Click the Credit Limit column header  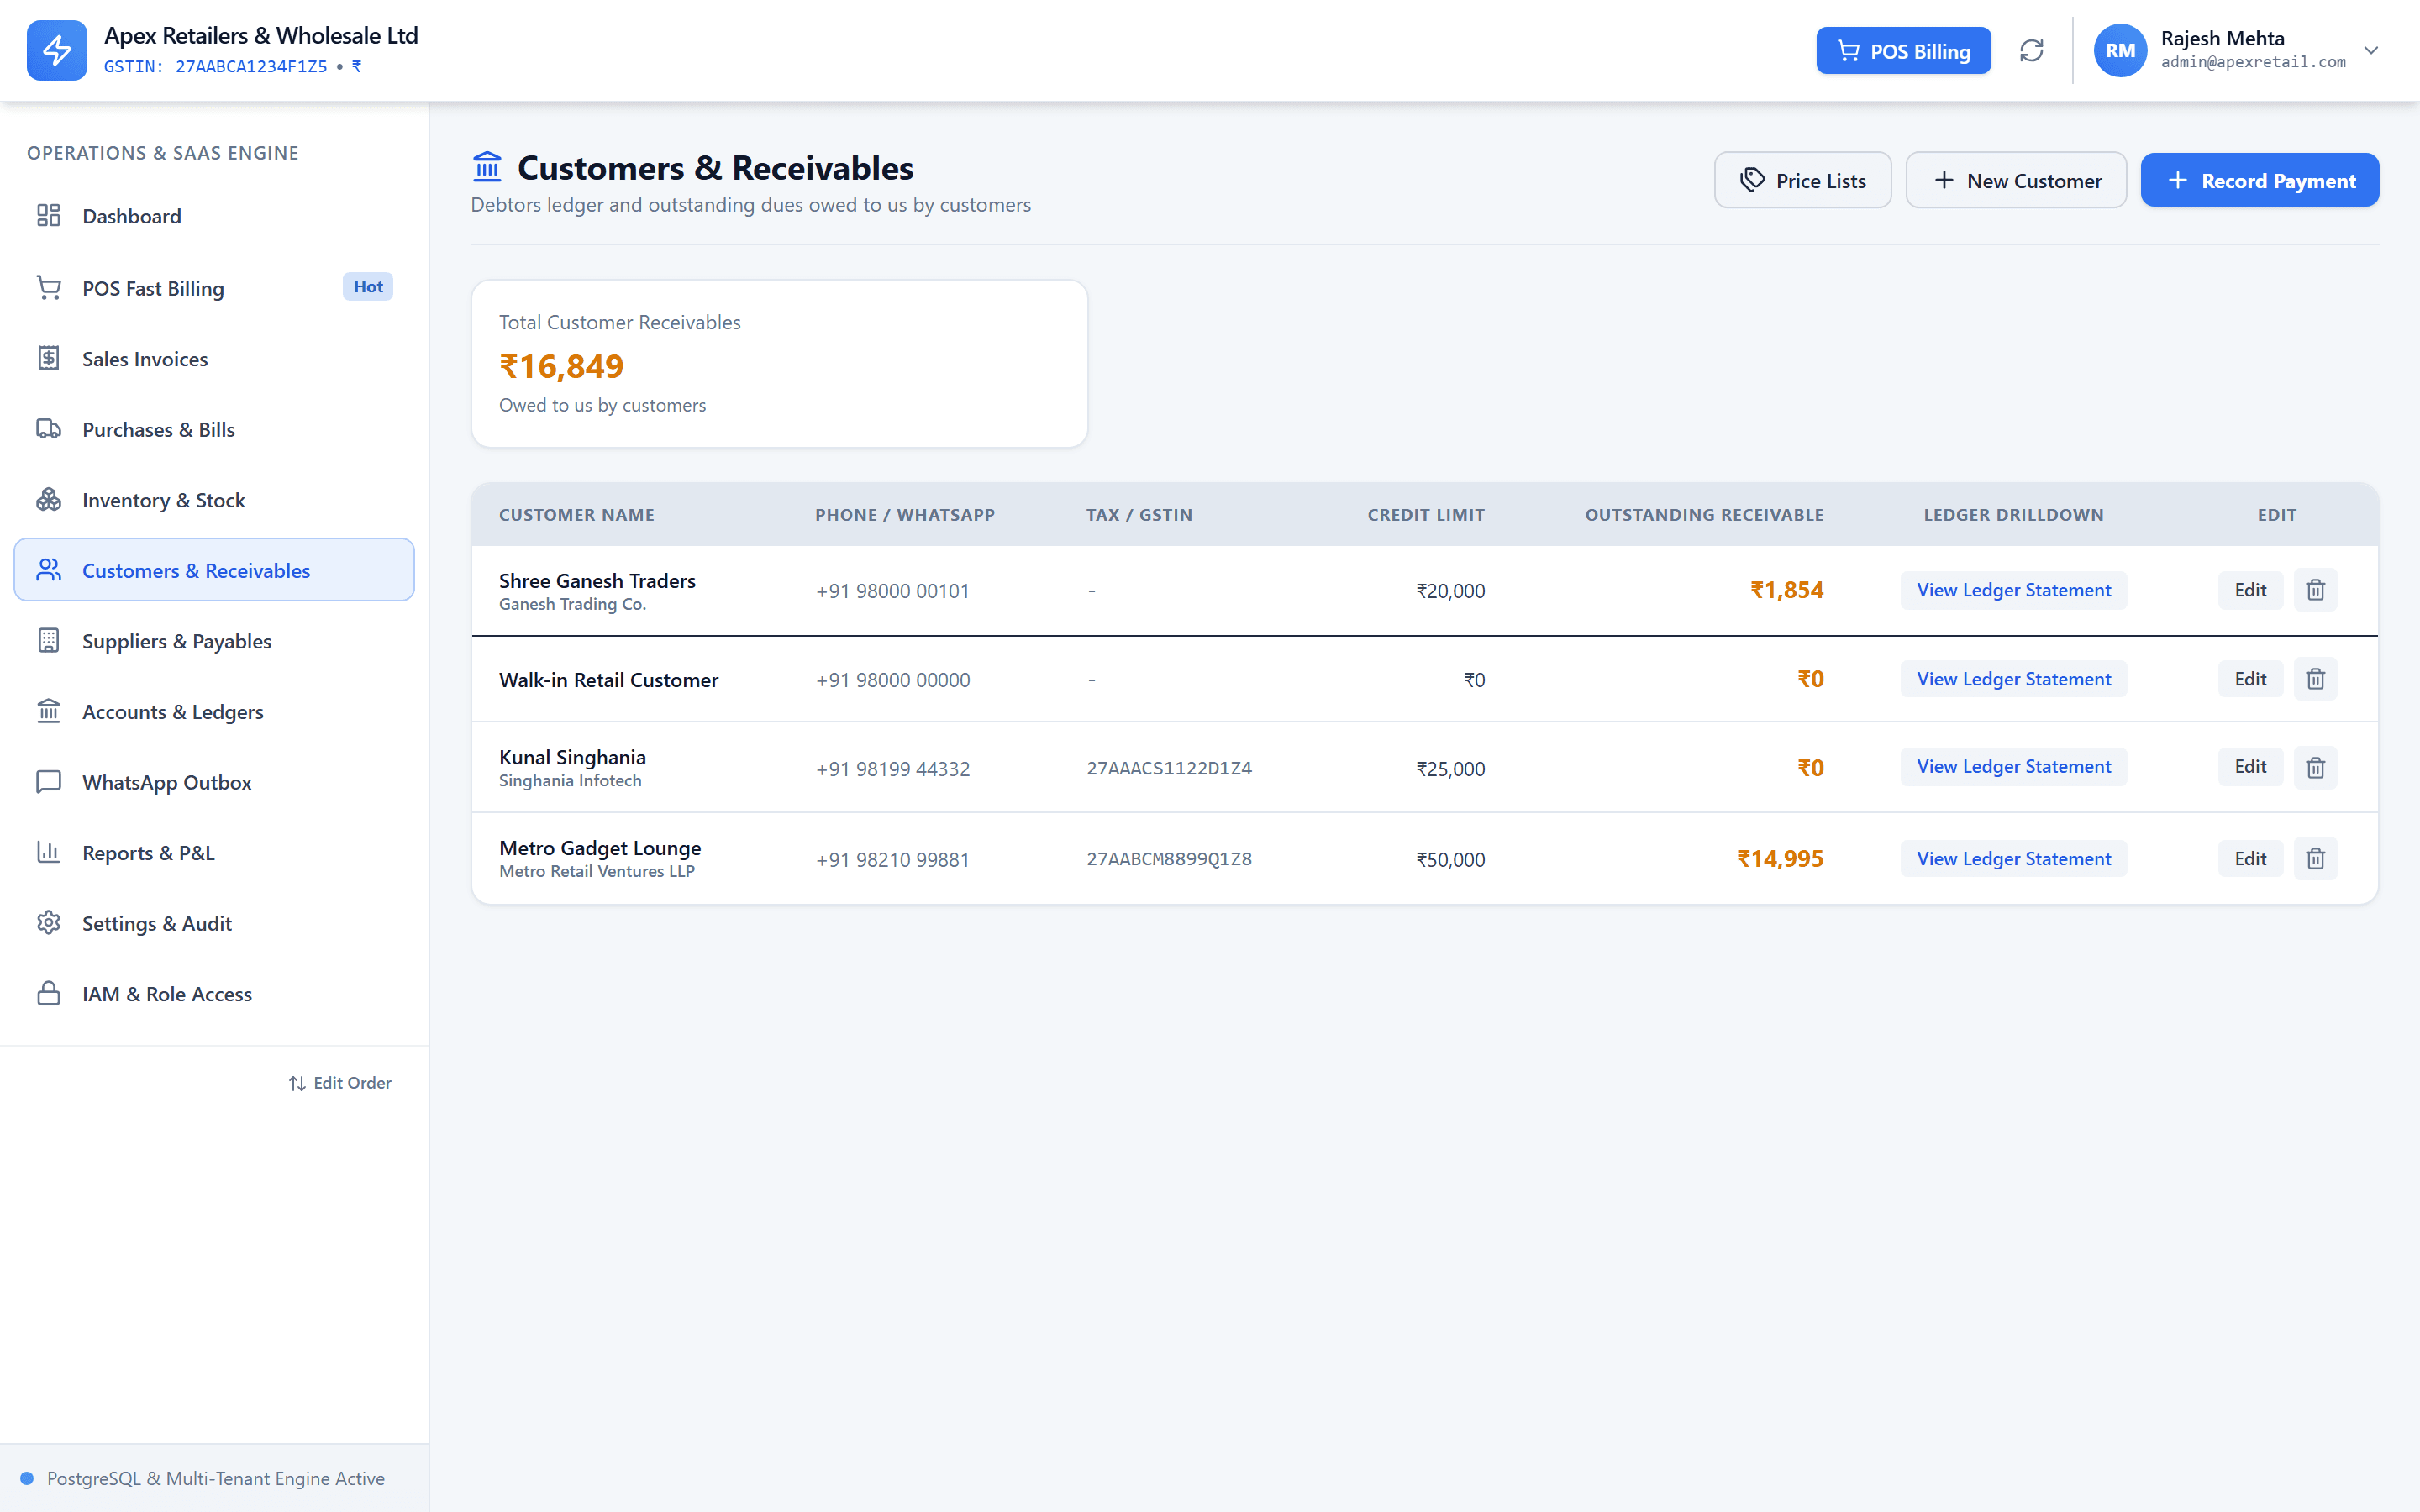(x=1426, y=515)
